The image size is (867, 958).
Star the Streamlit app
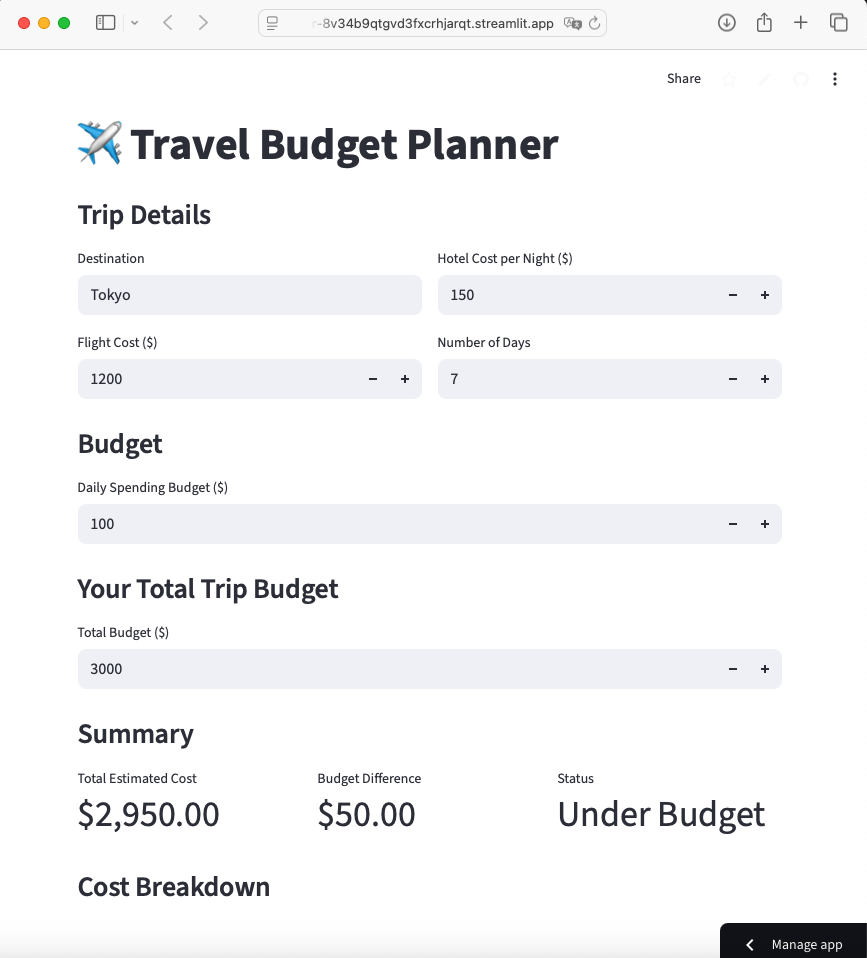coord(729,79)
